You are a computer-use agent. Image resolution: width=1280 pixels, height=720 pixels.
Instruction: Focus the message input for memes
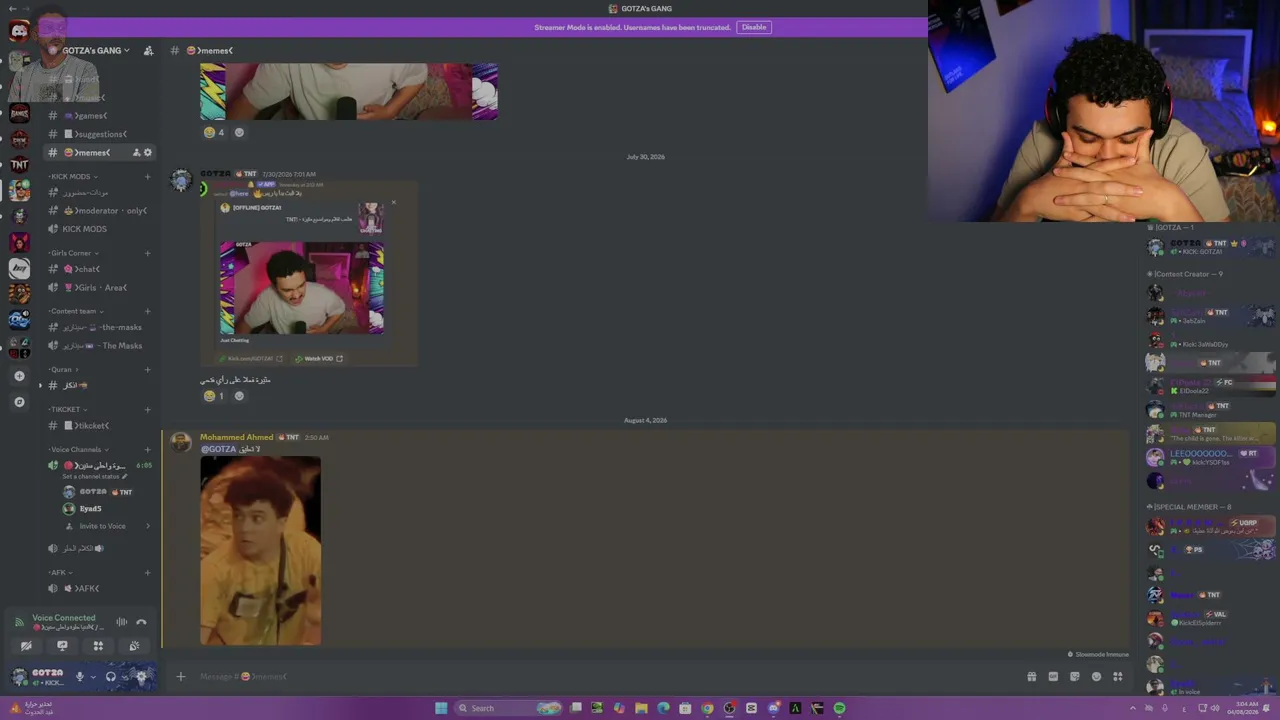[x=600, y=677]
